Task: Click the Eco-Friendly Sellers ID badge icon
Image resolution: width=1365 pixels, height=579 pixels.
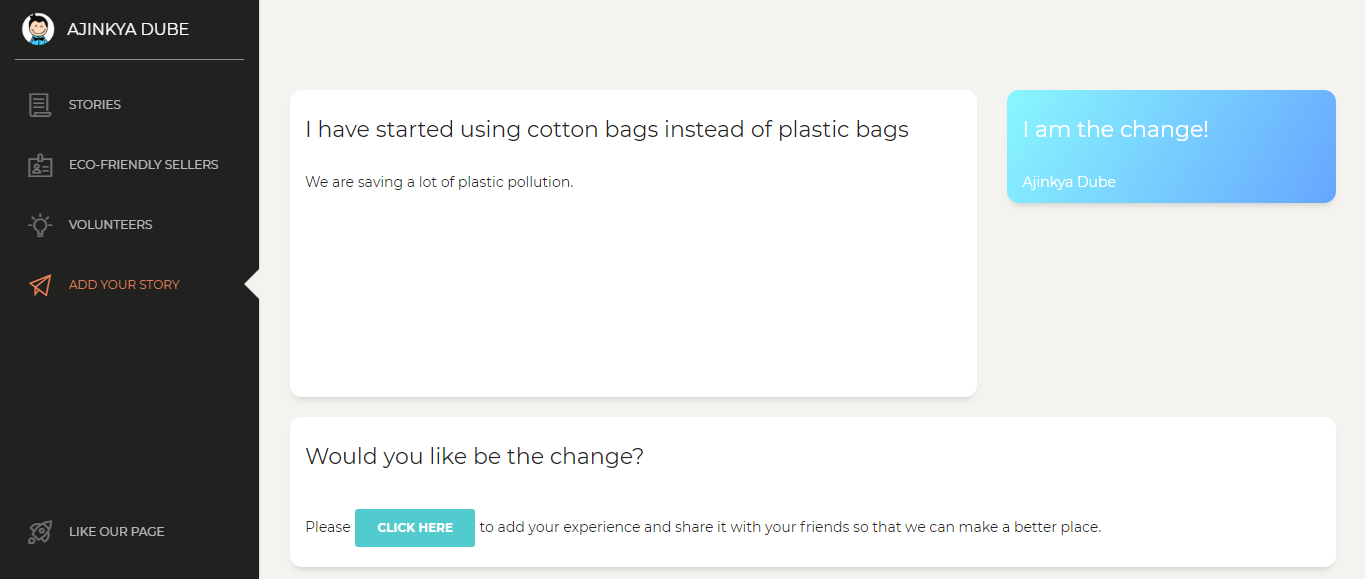Action: [x=40, y=165]
